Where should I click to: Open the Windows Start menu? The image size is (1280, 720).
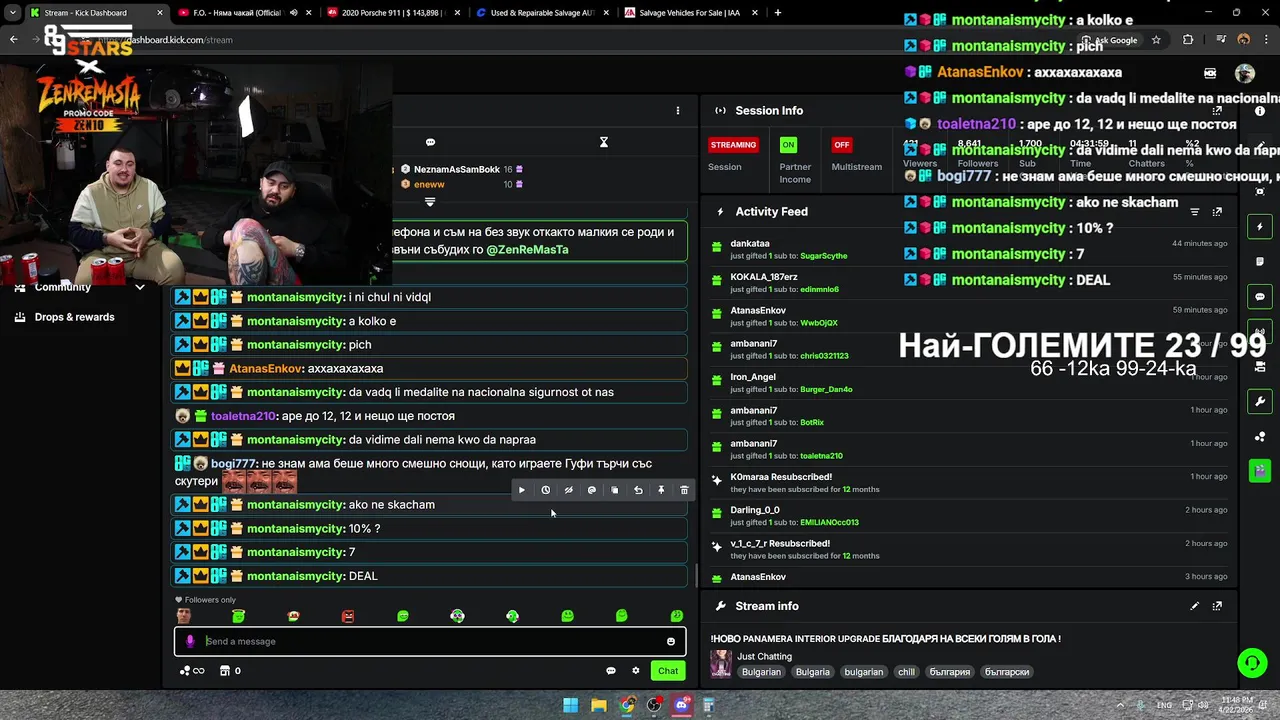[570, 706]
